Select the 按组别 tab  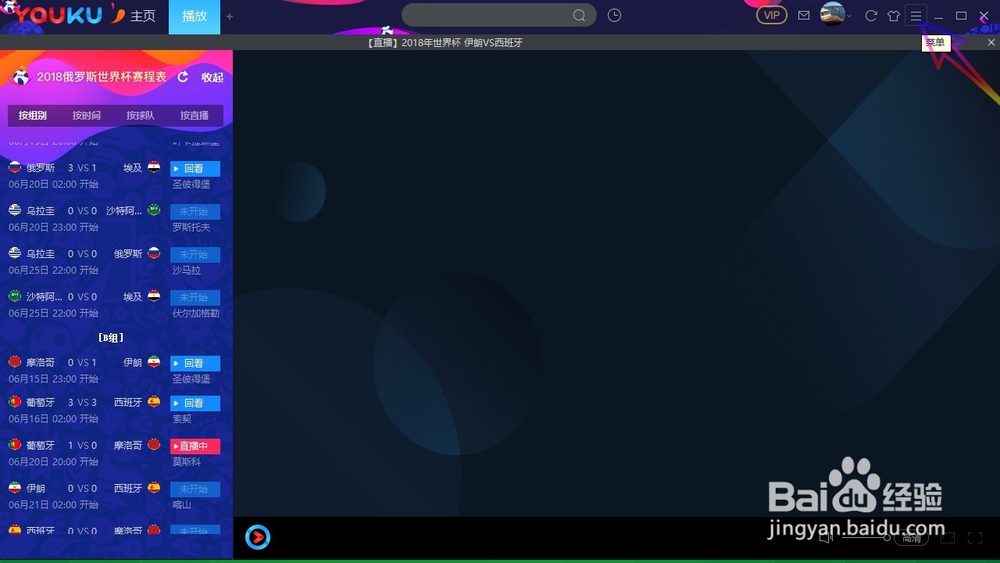pyautogui.click(x=33, y=115)
